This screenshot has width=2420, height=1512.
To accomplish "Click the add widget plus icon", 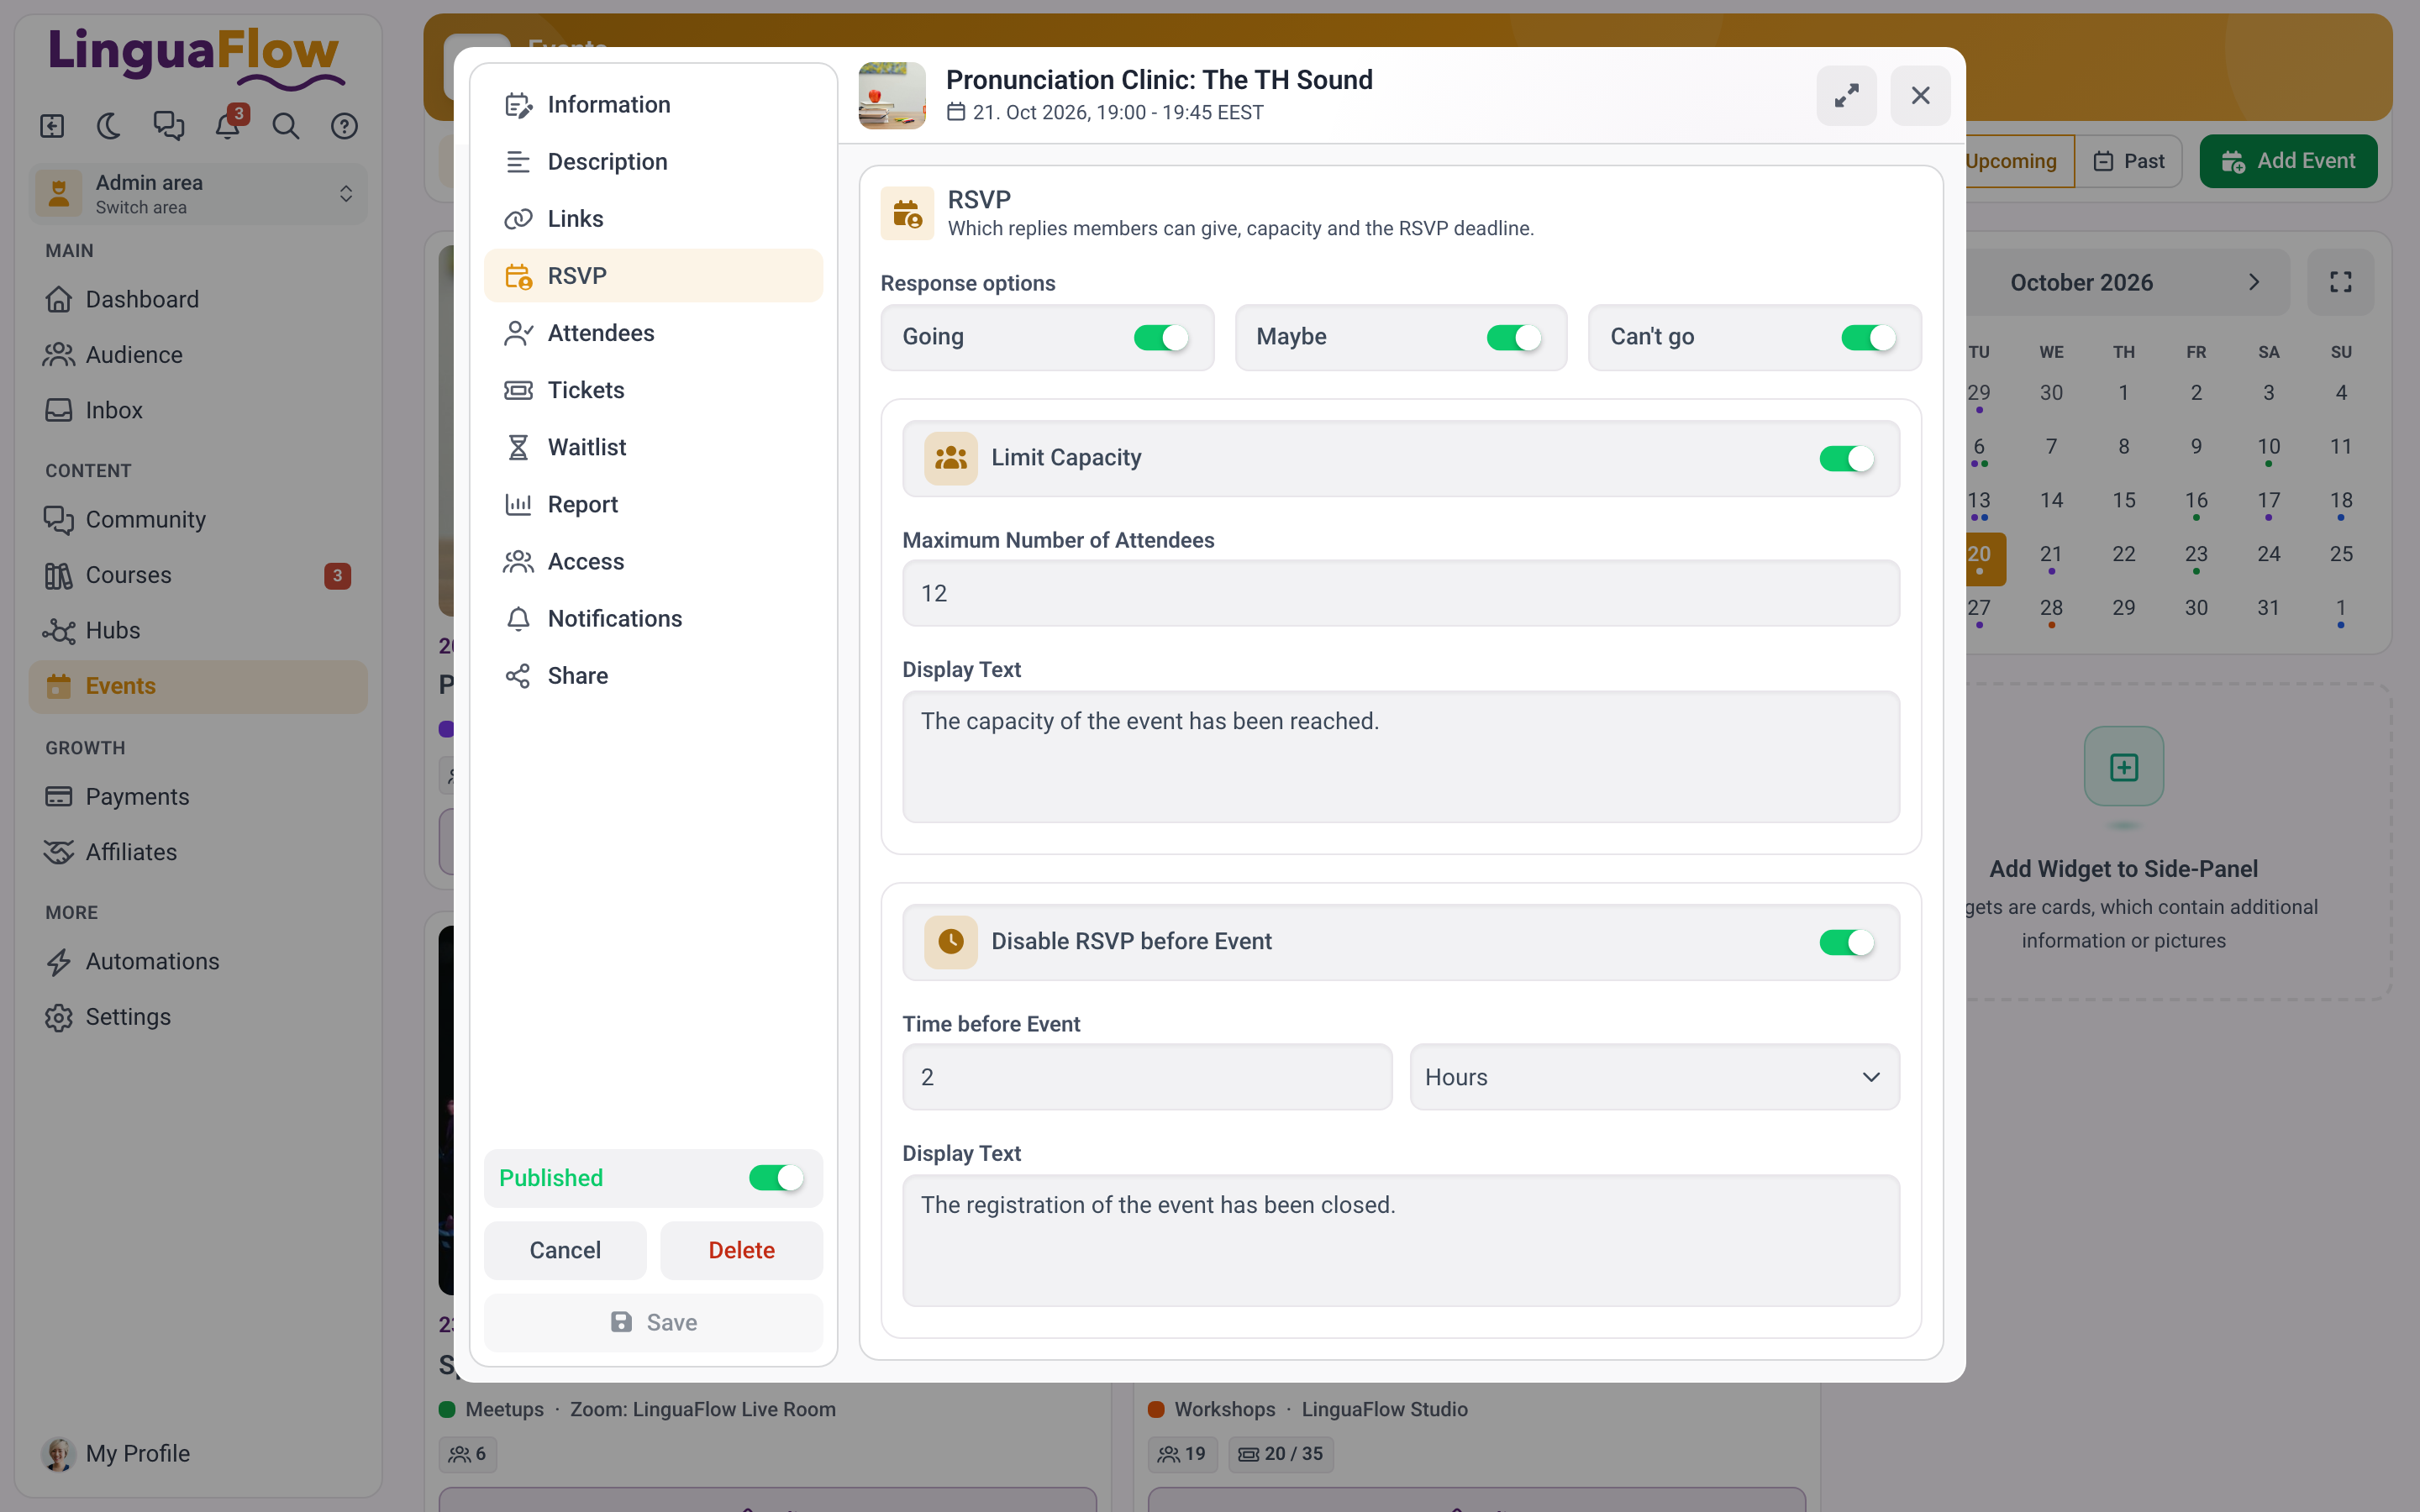I will point(2124,767).
